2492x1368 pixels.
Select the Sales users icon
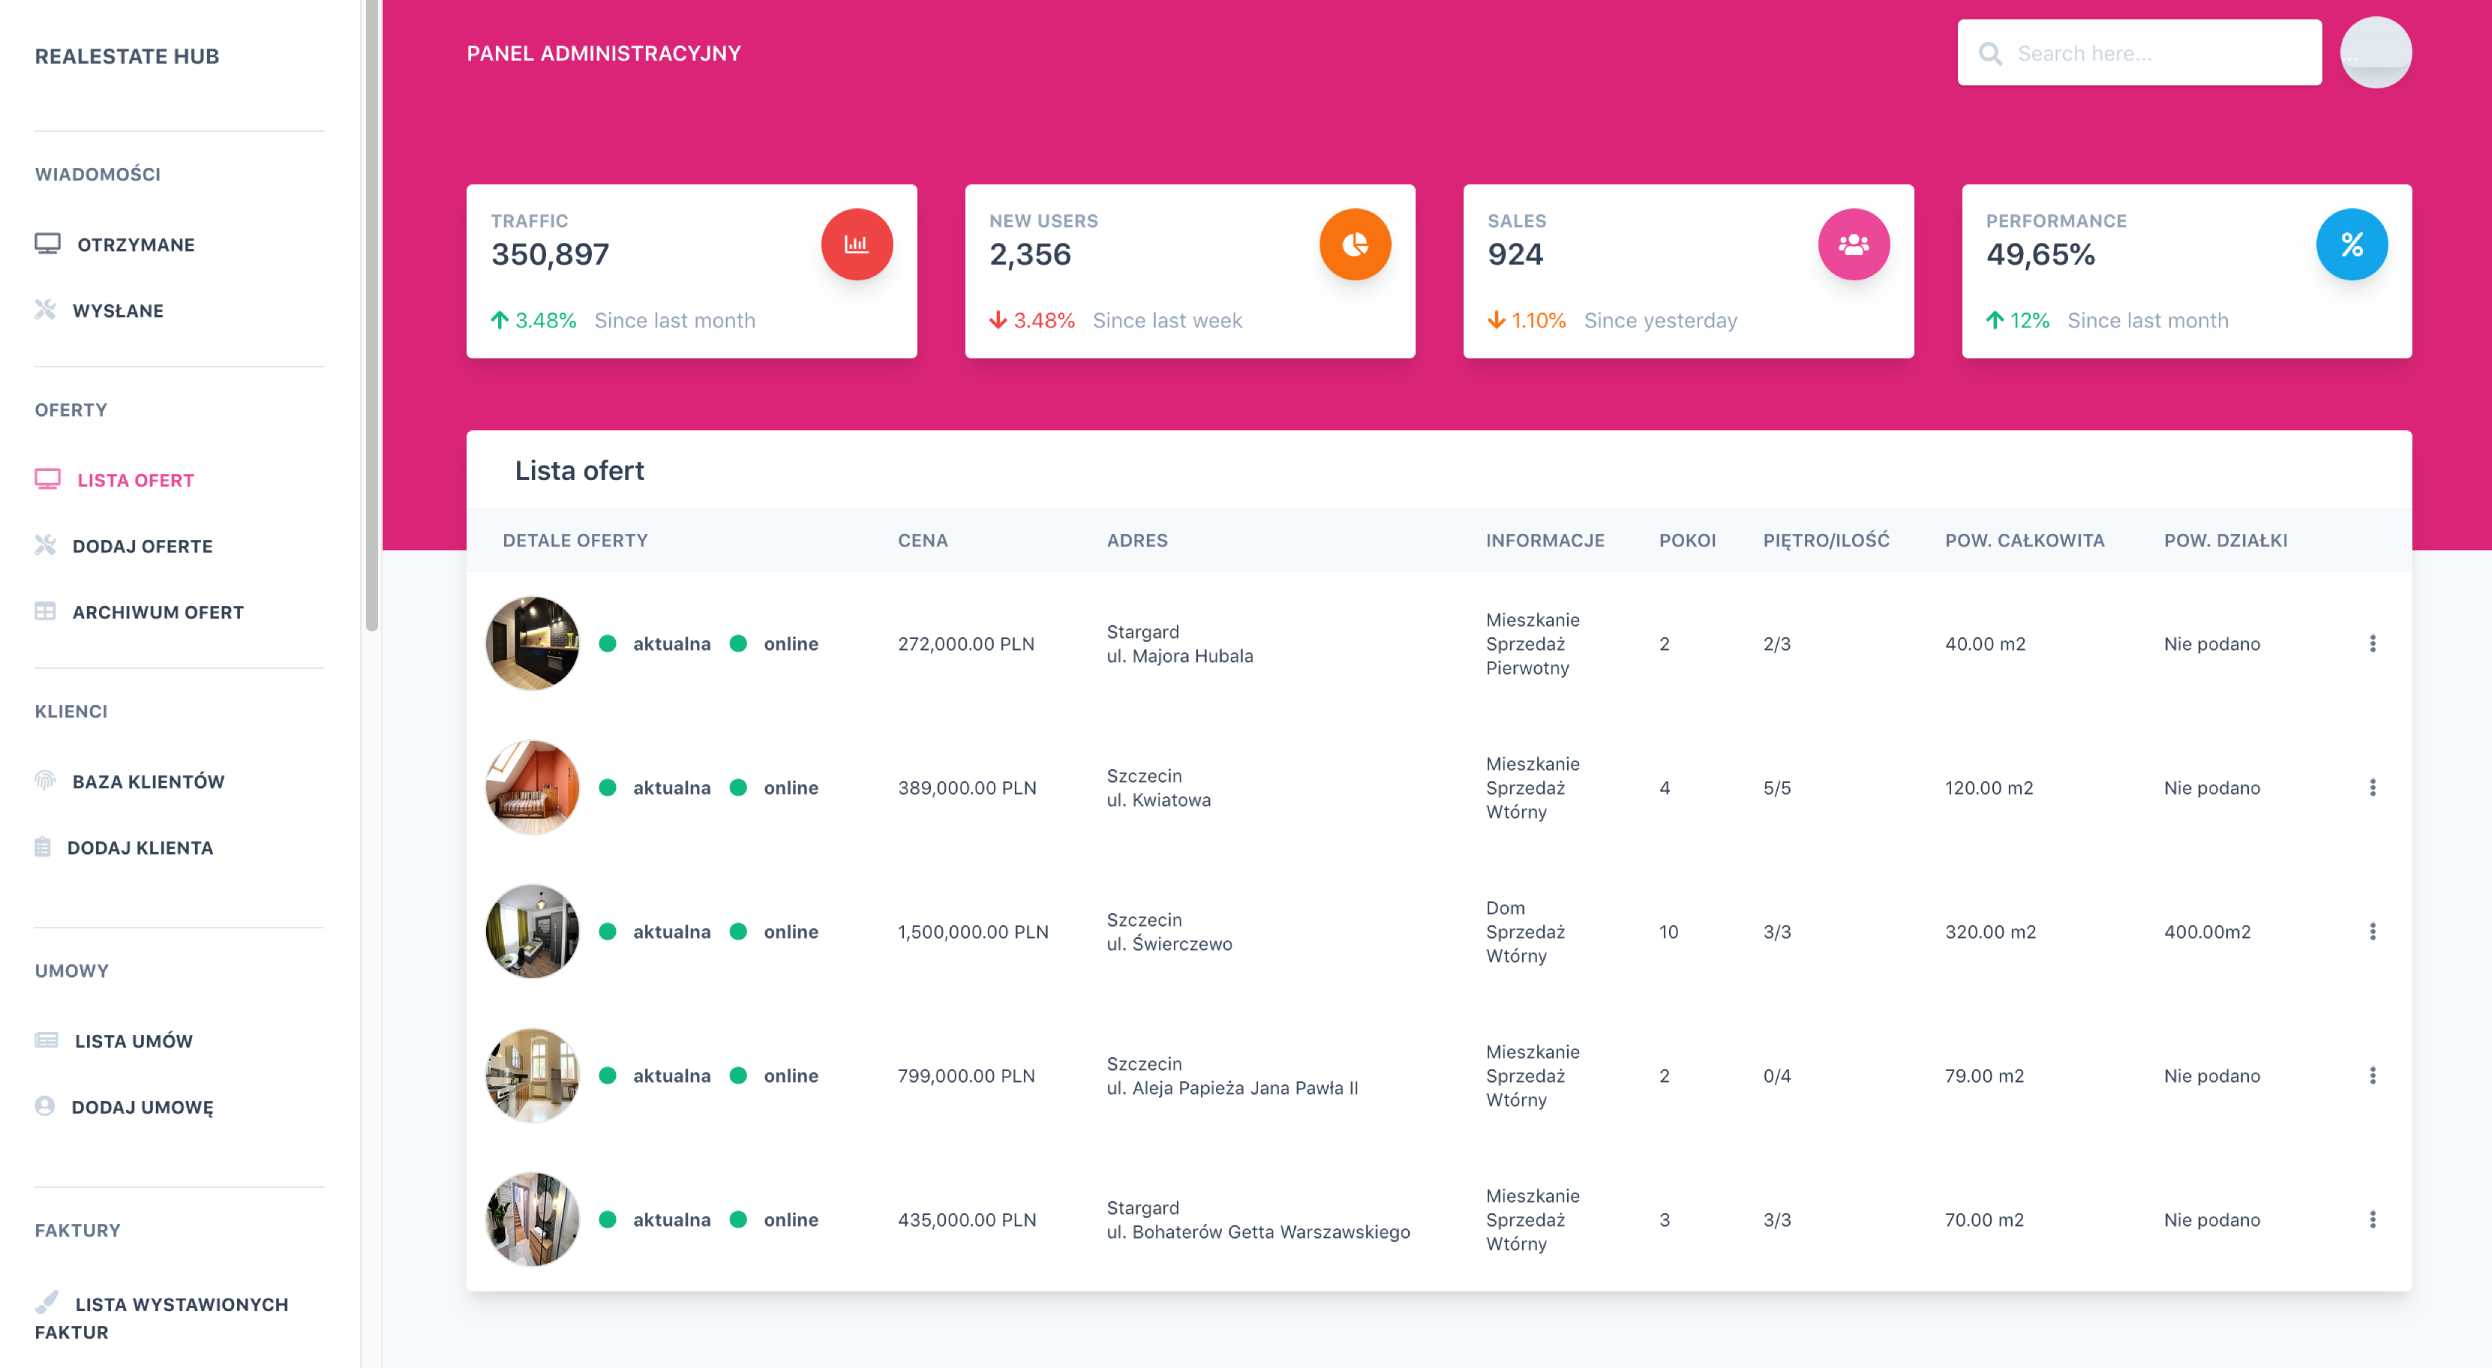click(1853, 243)
